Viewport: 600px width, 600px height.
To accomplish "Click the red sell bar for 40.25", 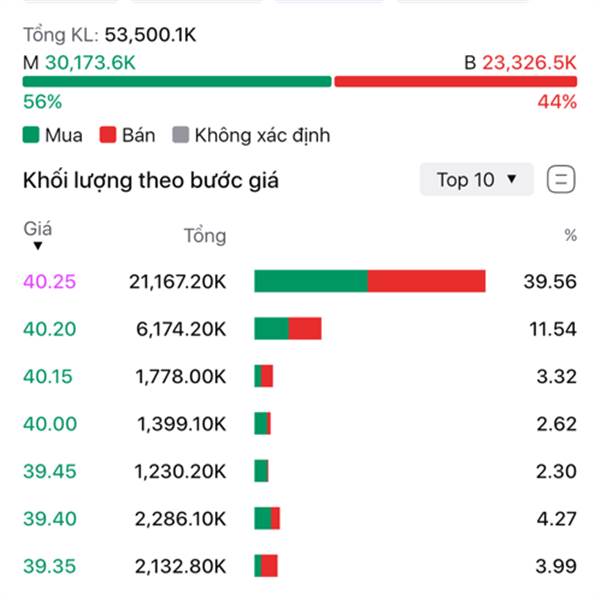I will [x=427, y=282].
